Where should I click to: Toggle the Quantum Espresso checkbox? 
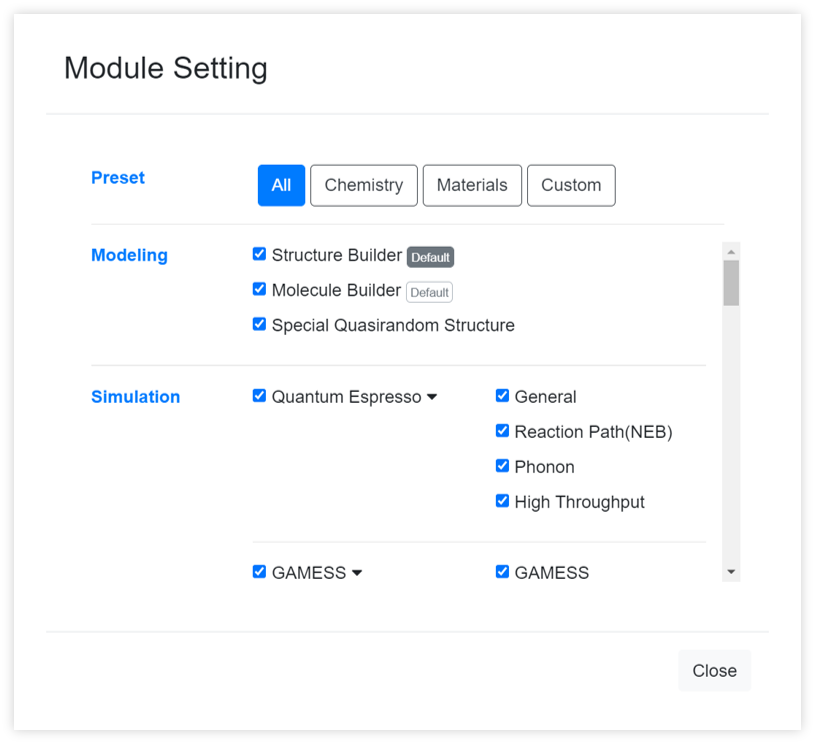[259, 396]
